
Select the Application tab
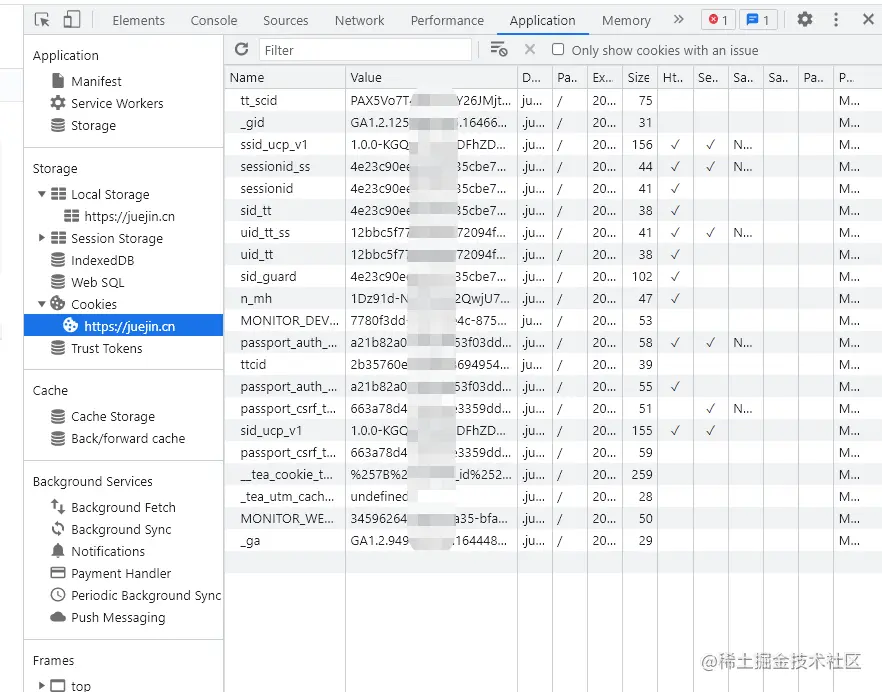(x=542, y=21)
